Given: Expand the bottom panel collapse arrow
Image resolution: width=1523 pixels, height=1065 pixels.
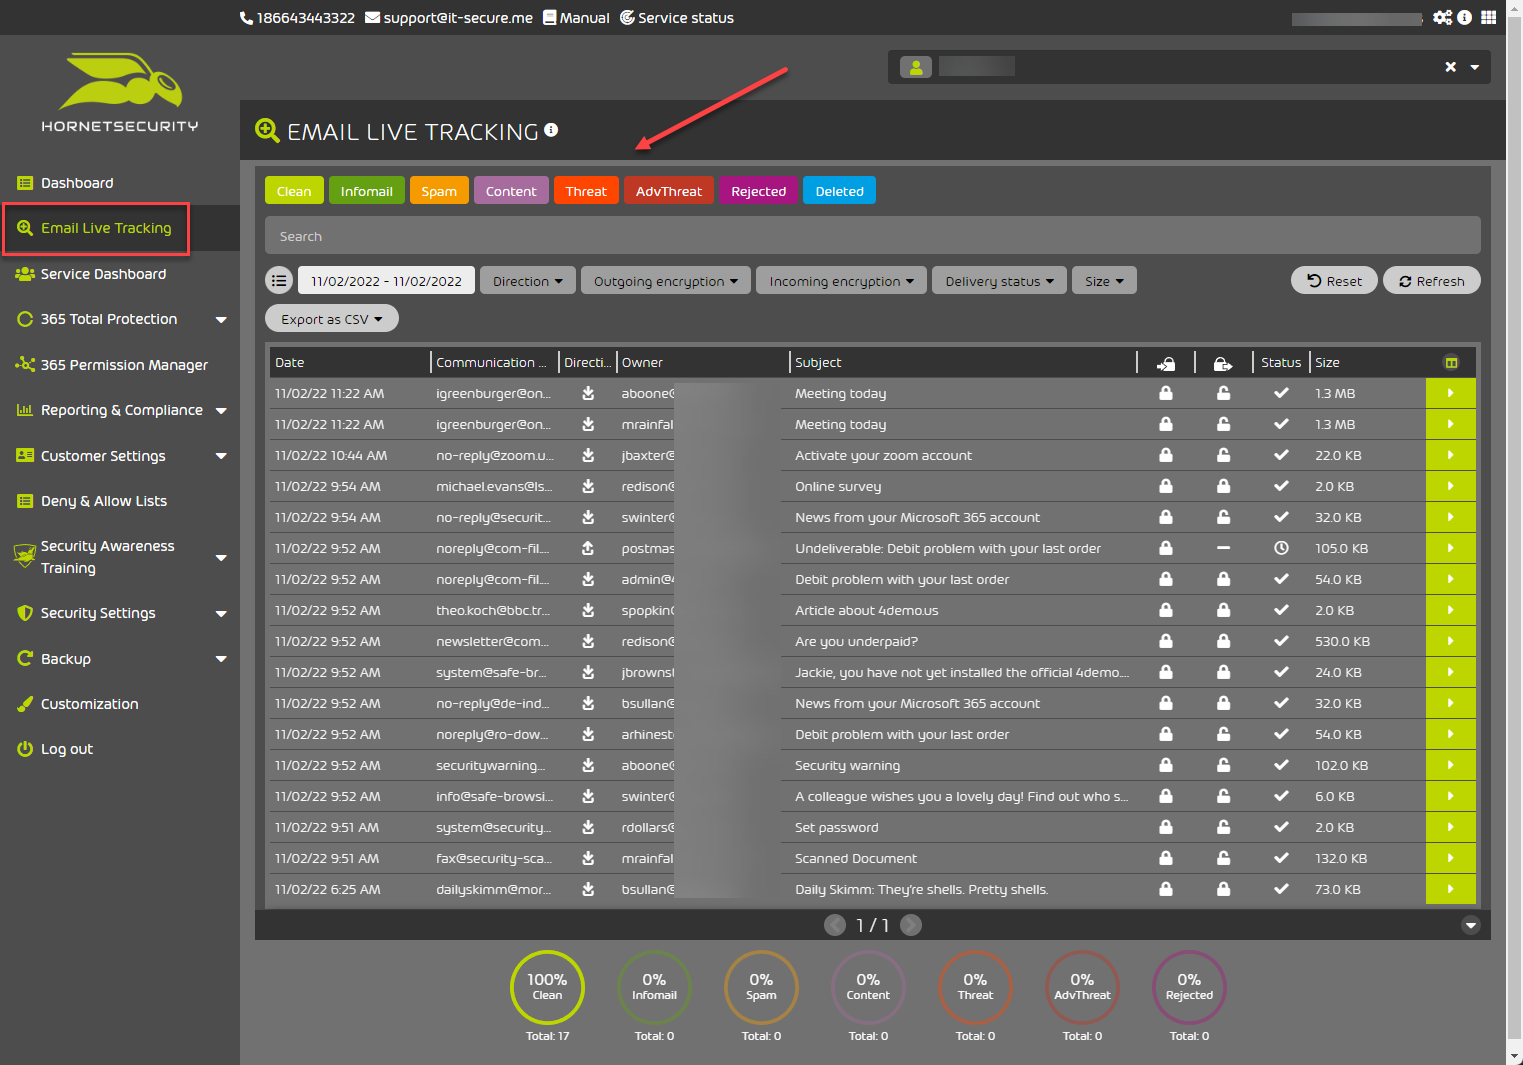Looking at the screenshot, I should 1471,925.
